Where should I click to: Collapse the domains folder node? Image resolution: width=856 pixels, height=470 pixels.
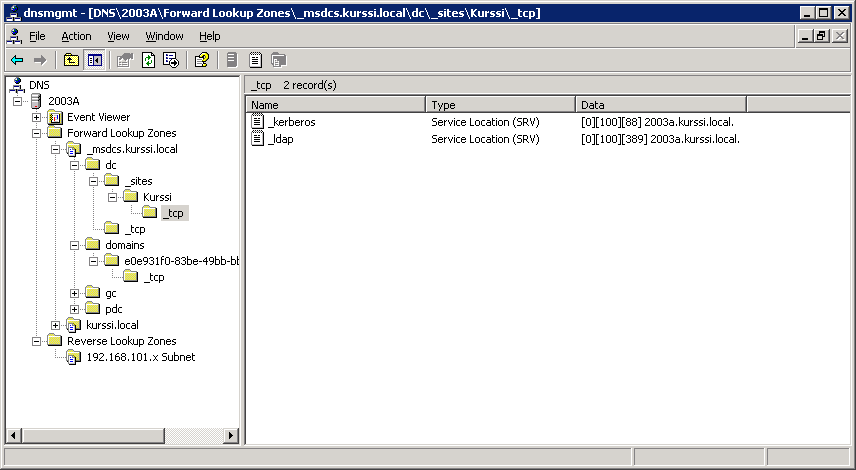[74, 245]
